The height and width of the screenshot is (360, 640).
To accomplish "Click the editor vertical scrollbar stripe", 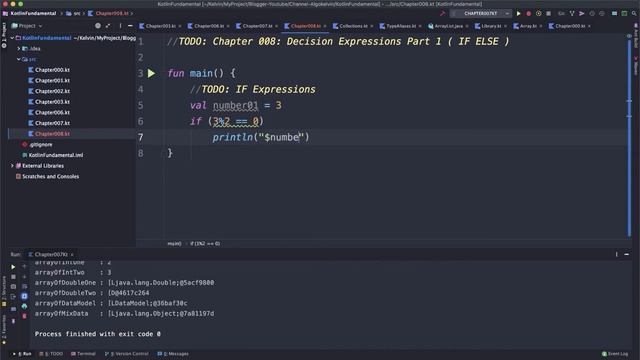I will click(x=629, y=137).
